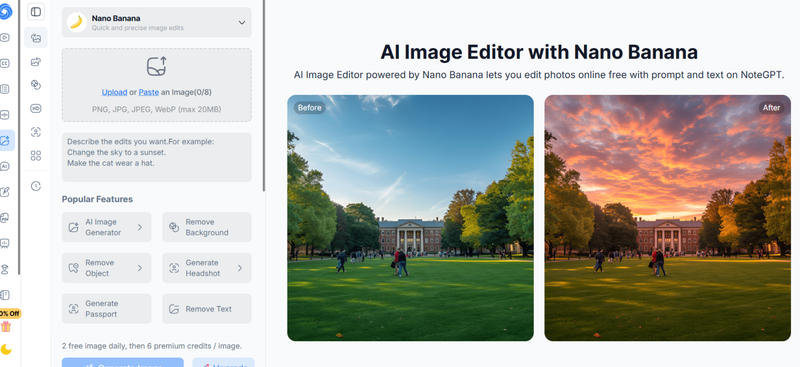The height and width of the screenshot is (367, 800).
Task: Open the video tool in the far-left sidebar
Action: pyautogui.click(x=5, y=37)
